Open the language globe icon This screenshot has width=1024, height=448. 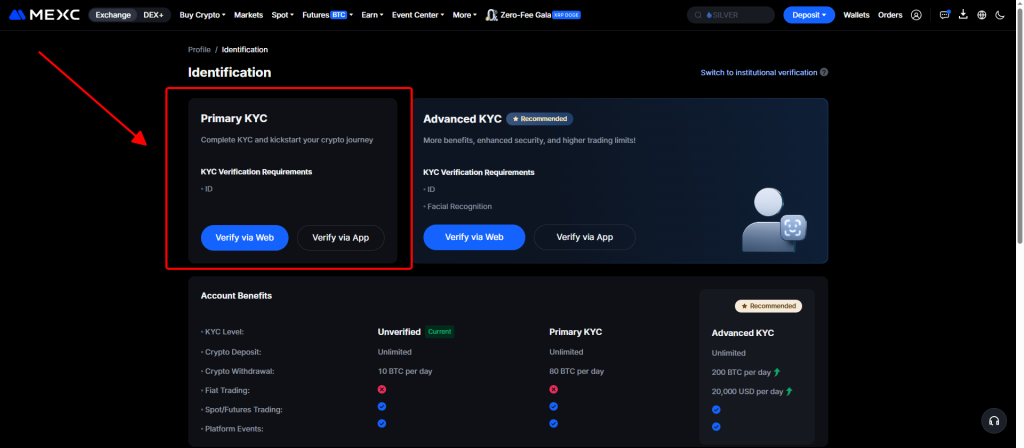tap(981, 15)
